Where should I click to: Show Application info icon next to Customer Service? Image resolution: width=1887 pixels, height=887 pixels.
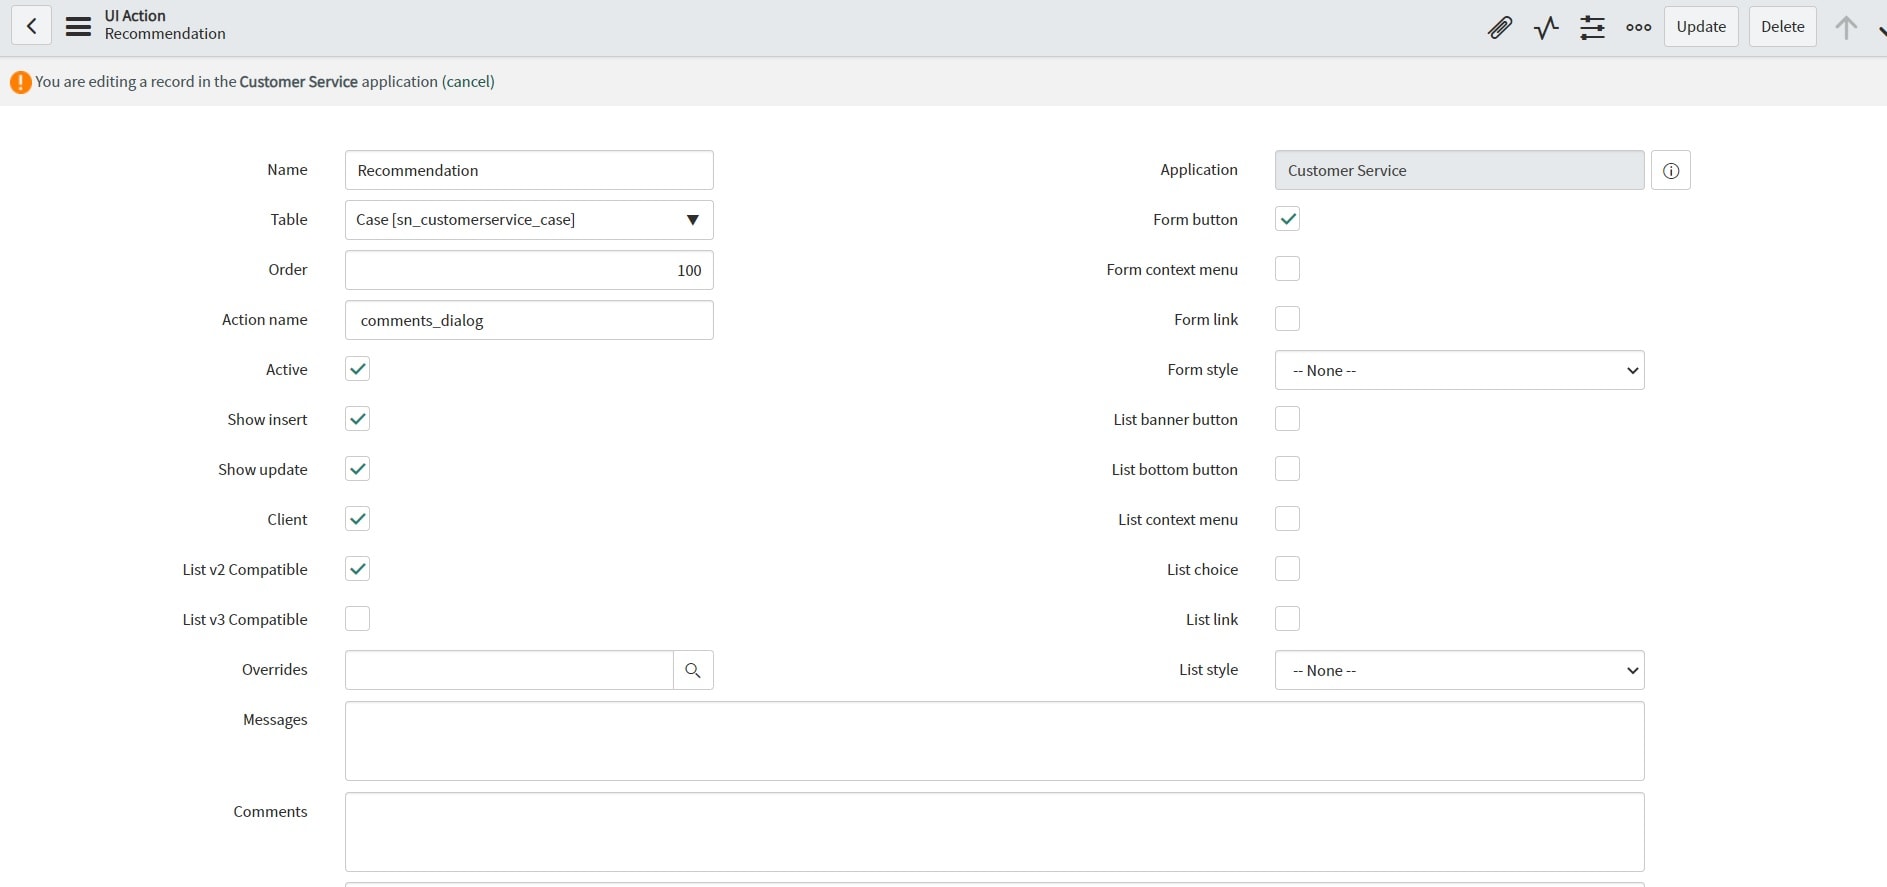click(1670, 170)
